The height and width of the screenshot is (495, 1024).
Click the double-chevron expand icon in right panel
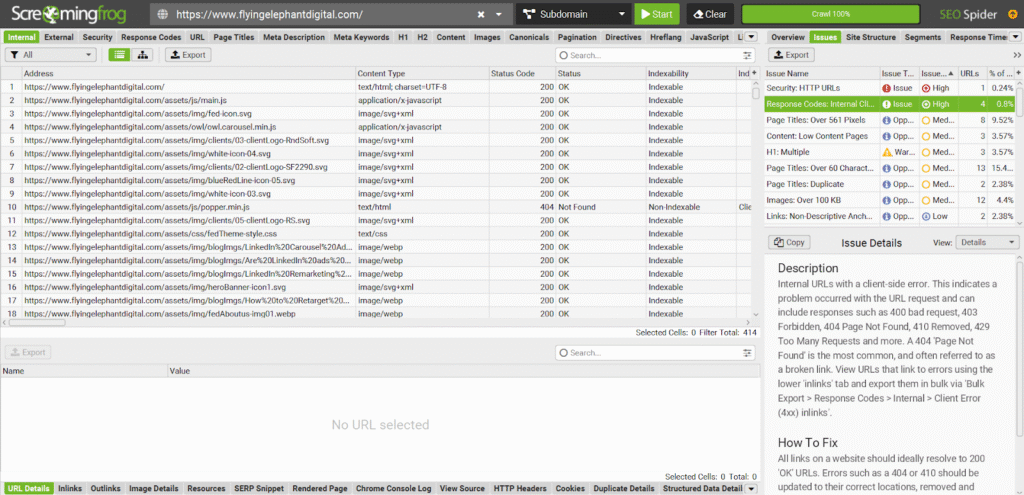1016,56
